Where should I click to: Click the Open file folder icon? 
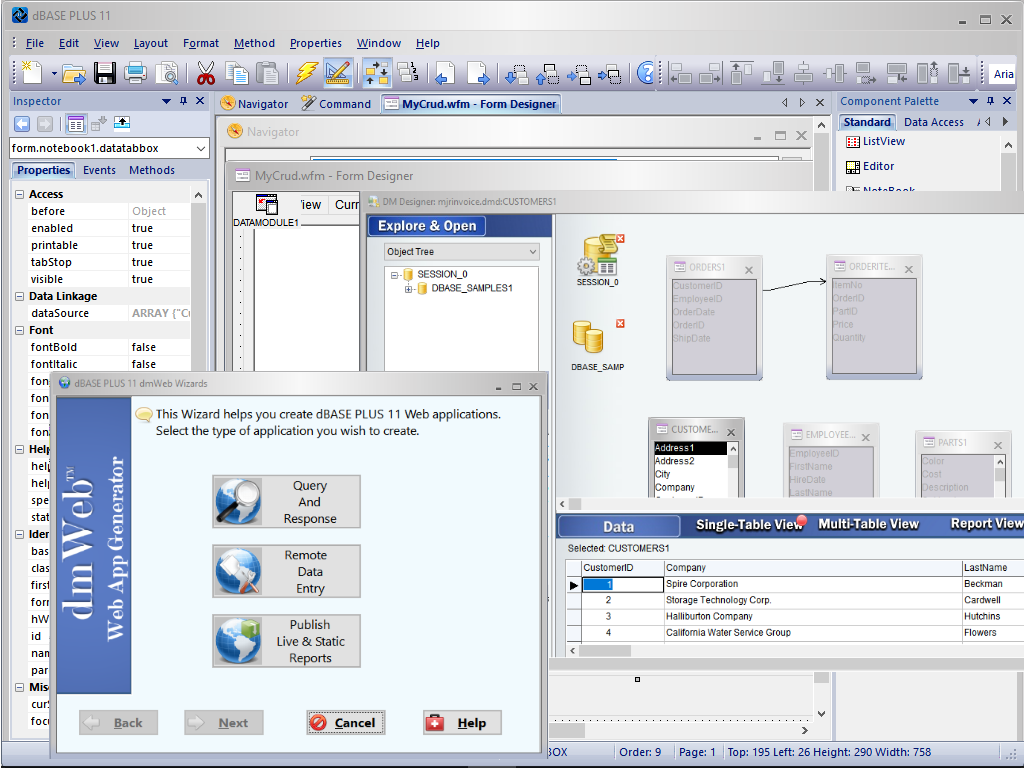(74, 73)
